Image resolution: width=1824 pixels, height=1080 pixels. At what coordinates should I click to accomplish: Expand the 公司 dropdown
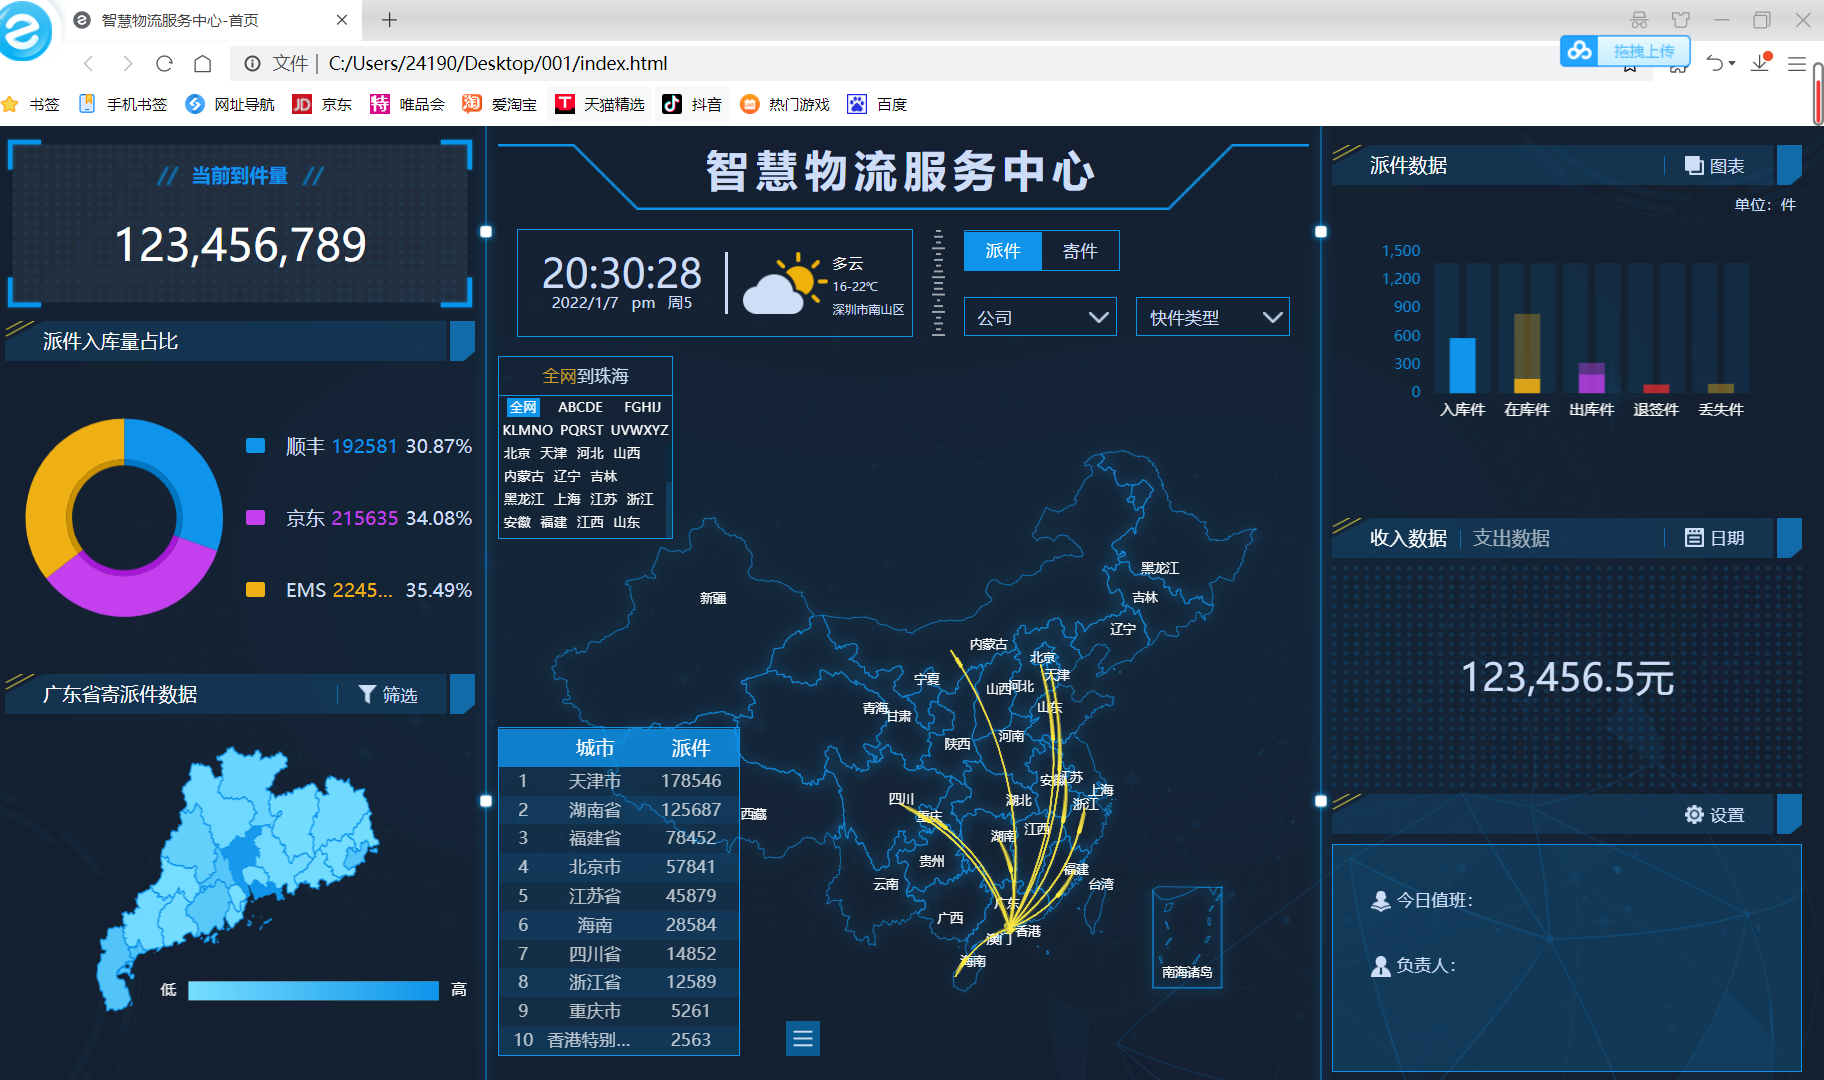tap(1040, 317)
